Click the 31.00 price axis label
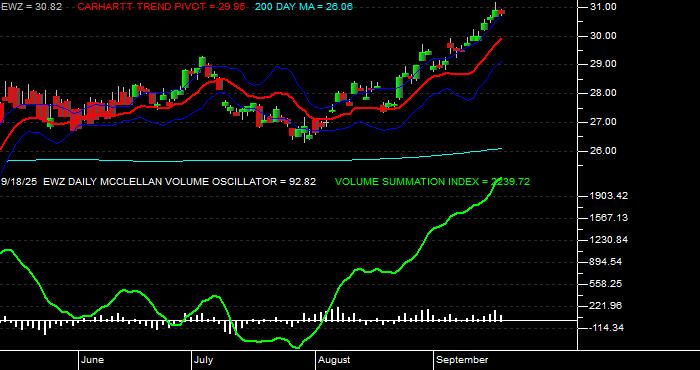The width and height of the screenshot is (700, 370). tap(603, 7)
